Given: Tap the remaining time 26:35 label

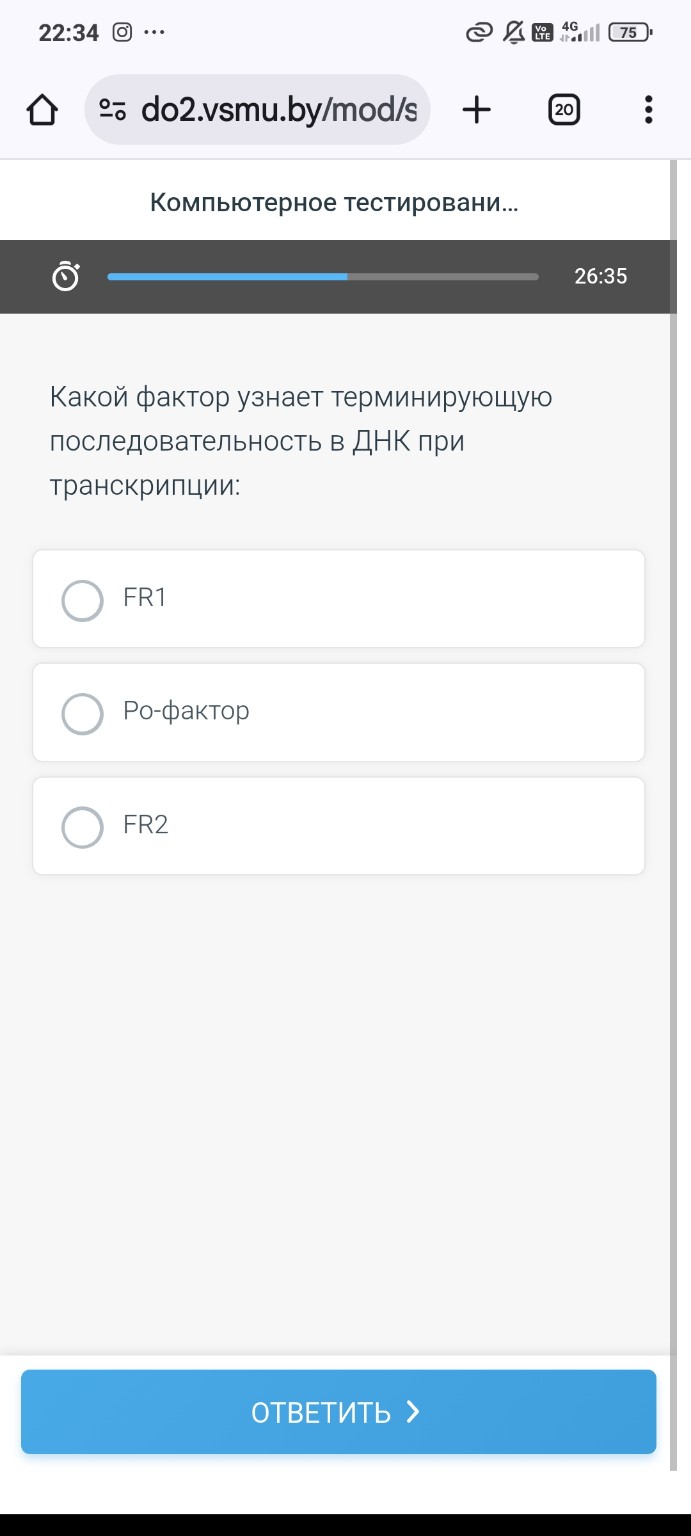Looking at the screenshot, I should (601, 276).
